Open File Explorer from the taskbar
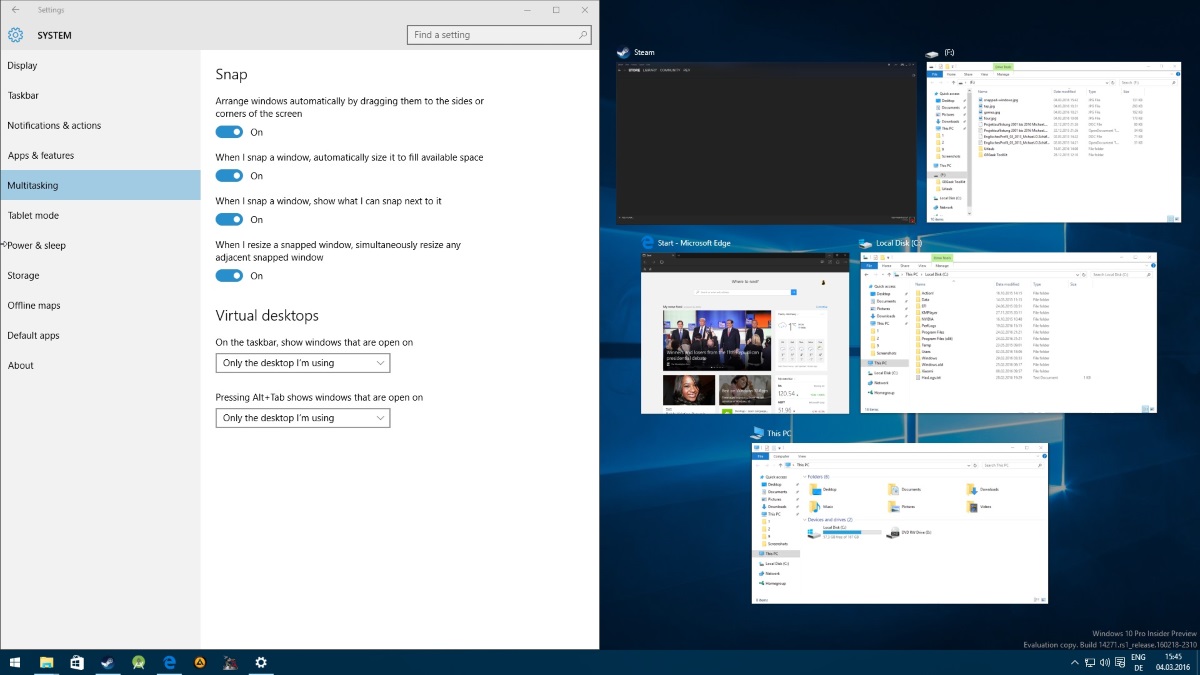This screenshot has height=675, width=1200. point(46,662)
